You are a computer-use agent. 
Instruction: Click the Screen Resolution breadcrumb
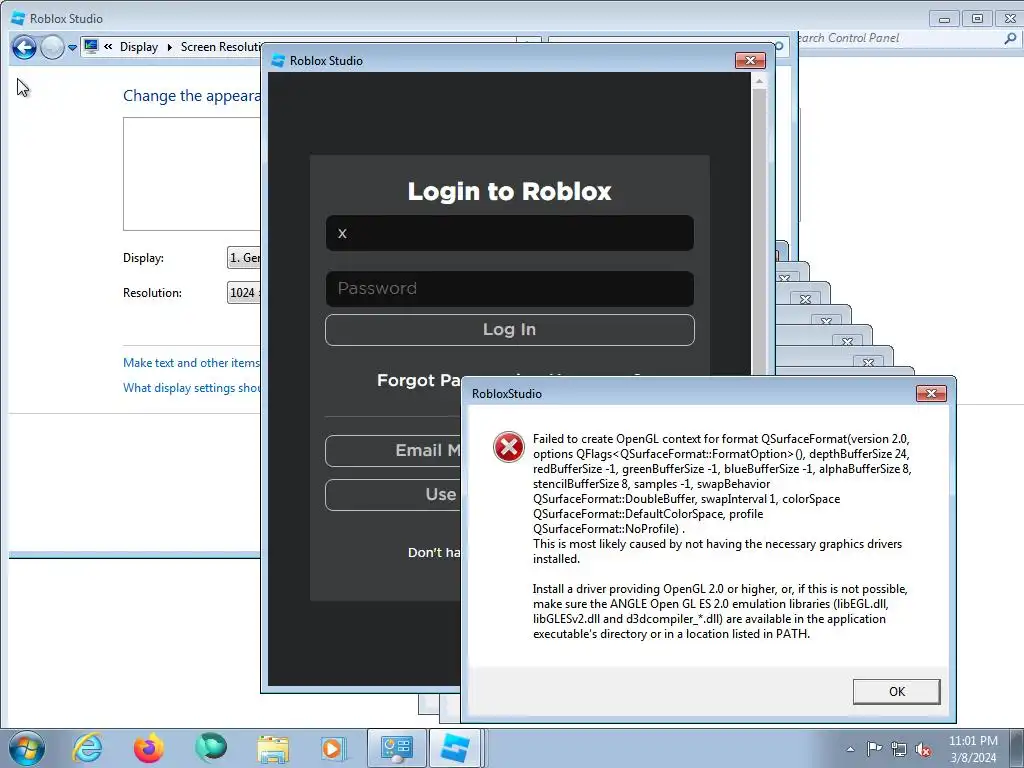[220, 47]
